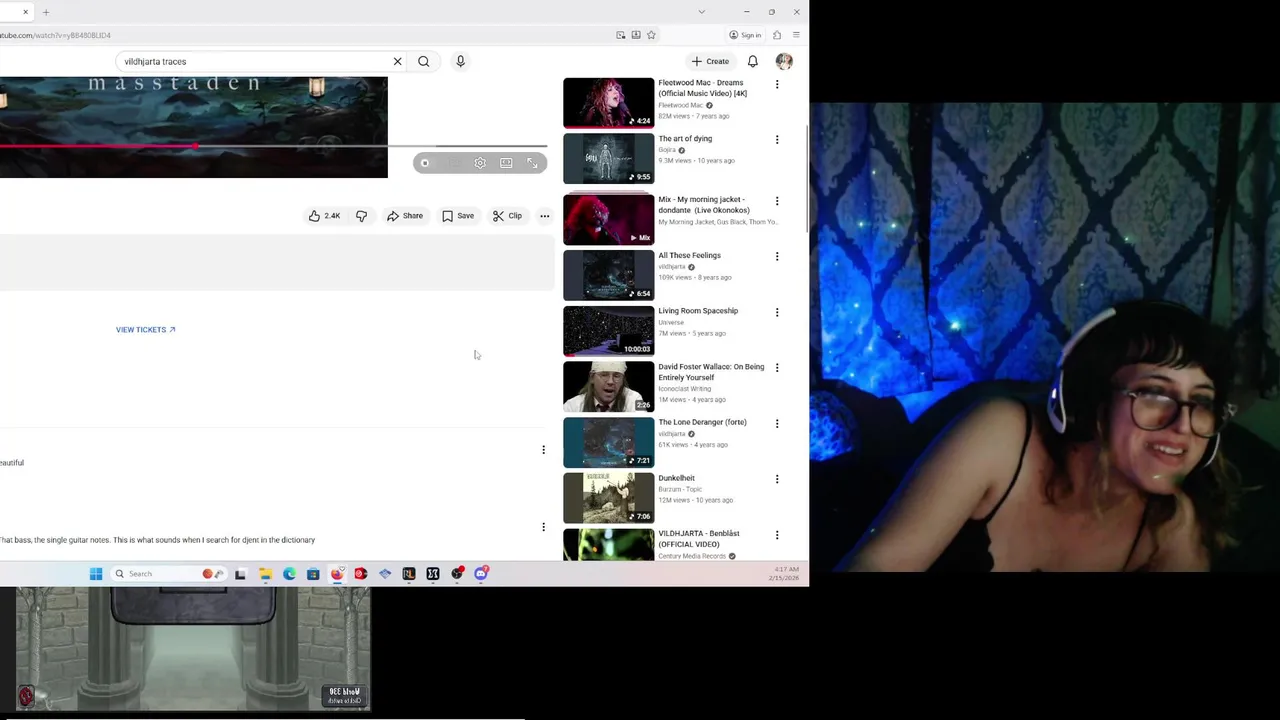The image size is (1280, 720).
Task: Open The art of dying video title
Action: [685, 139]
